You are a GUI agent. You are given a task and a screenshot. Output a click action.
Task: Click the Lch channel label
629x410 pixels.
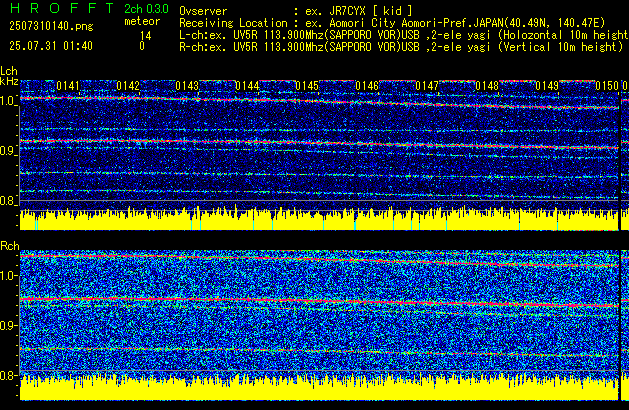pyautogui.click(x=9, y=71)
